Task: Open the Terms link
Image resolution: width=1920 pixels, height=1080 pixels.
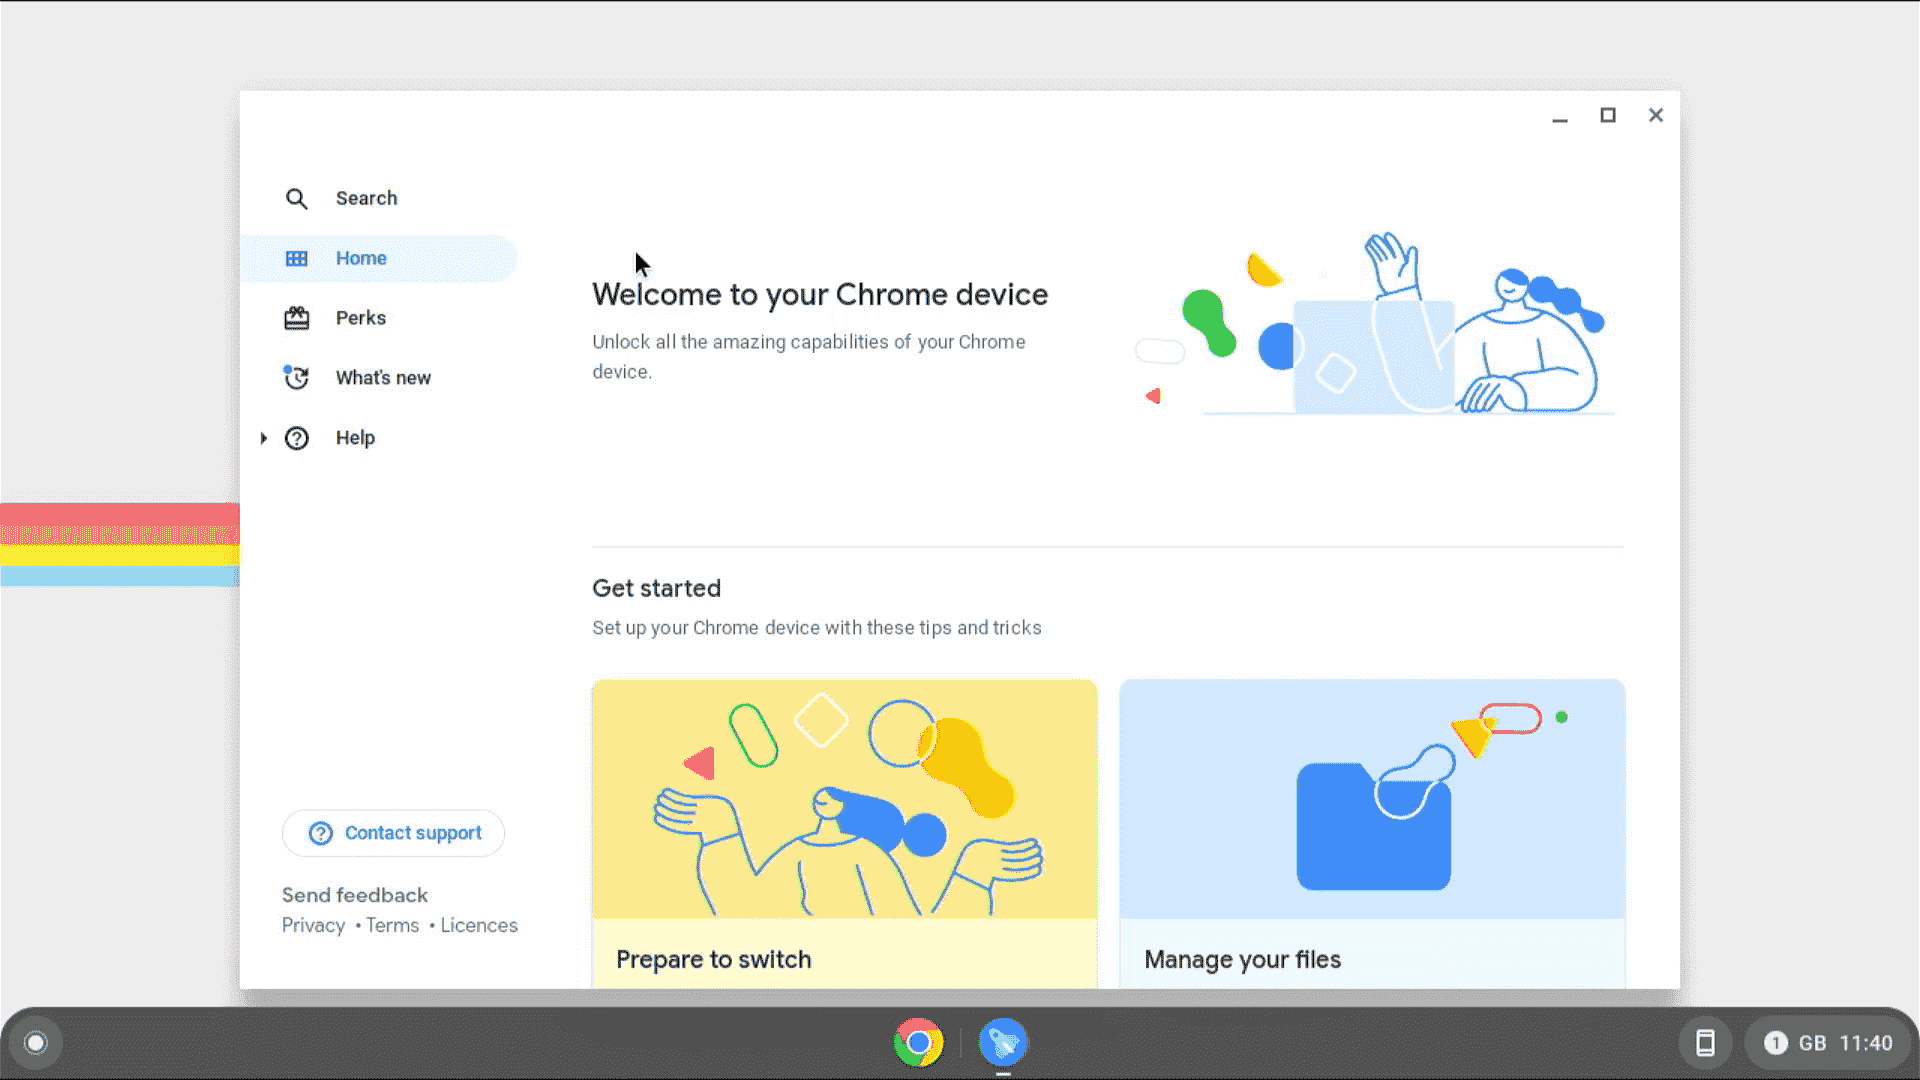Action: coord(392,925)
